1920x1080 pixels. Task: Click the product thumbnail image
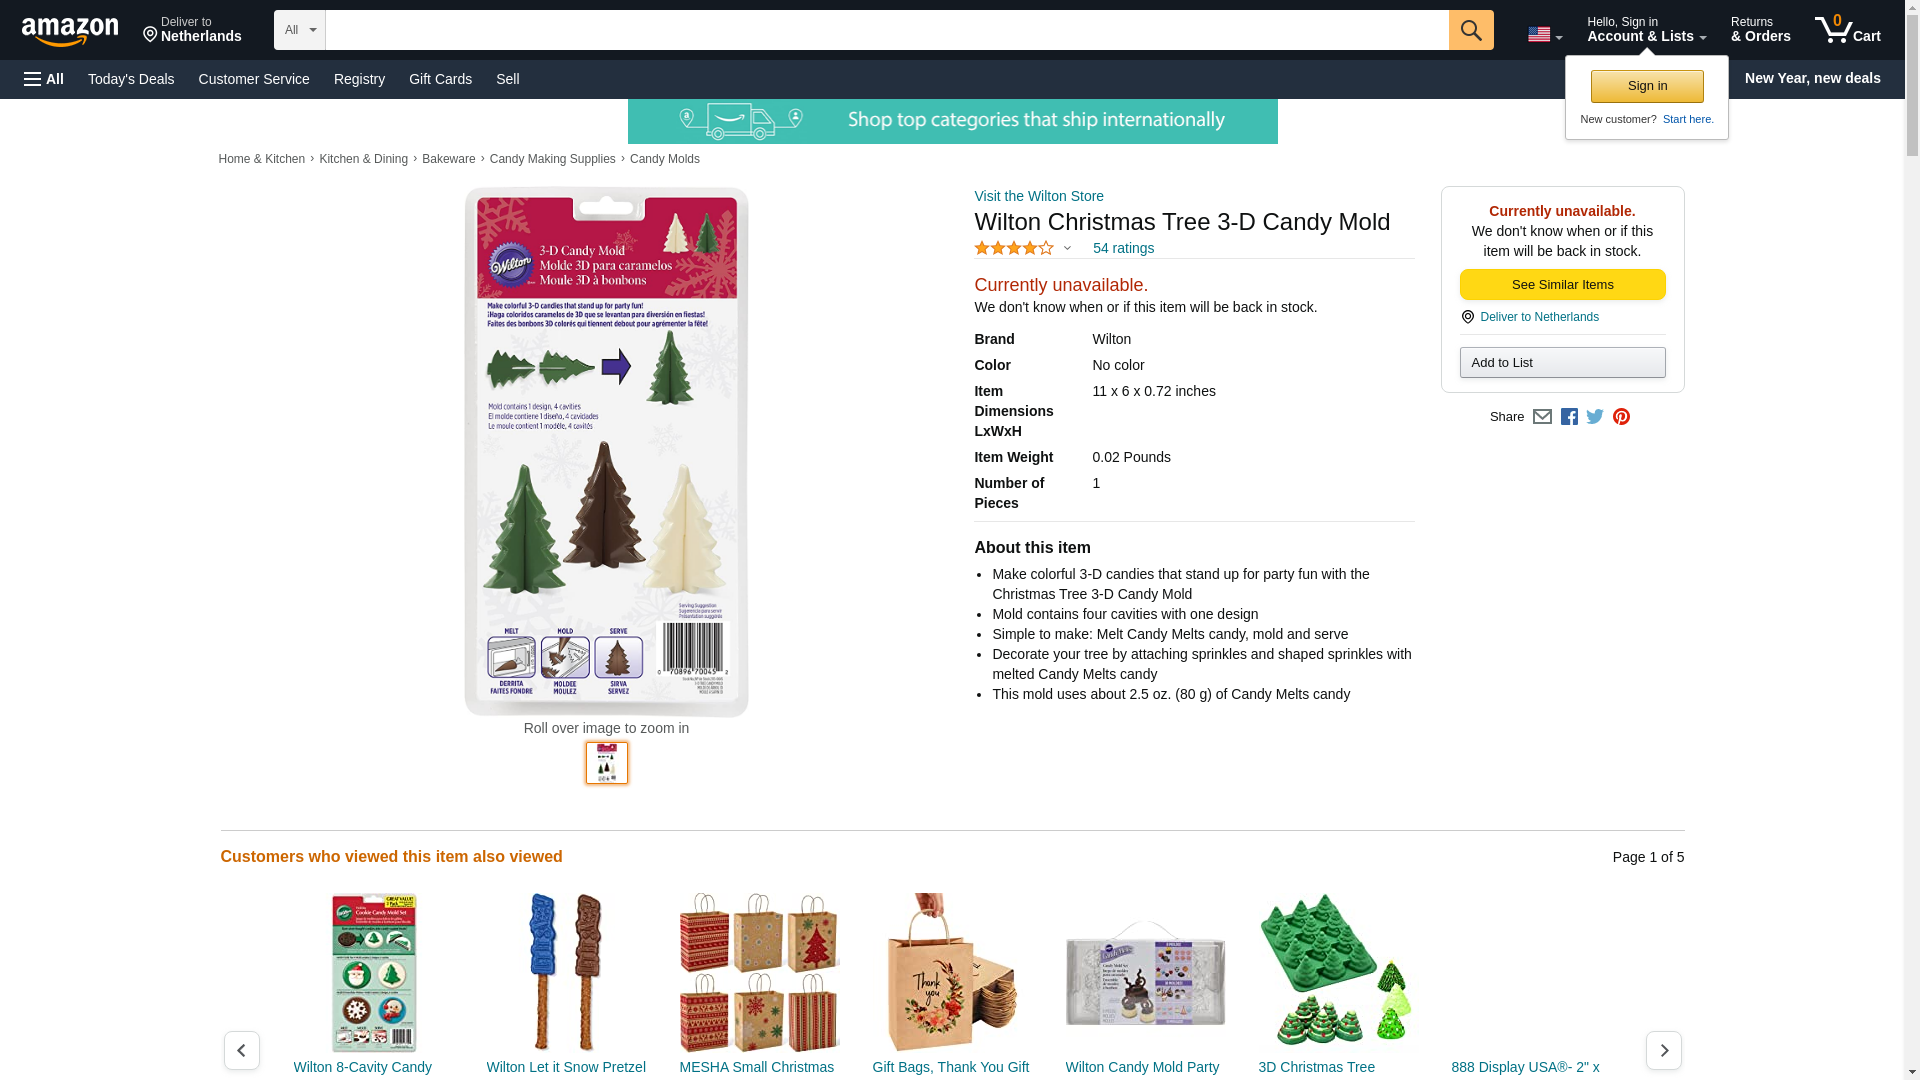607,763
